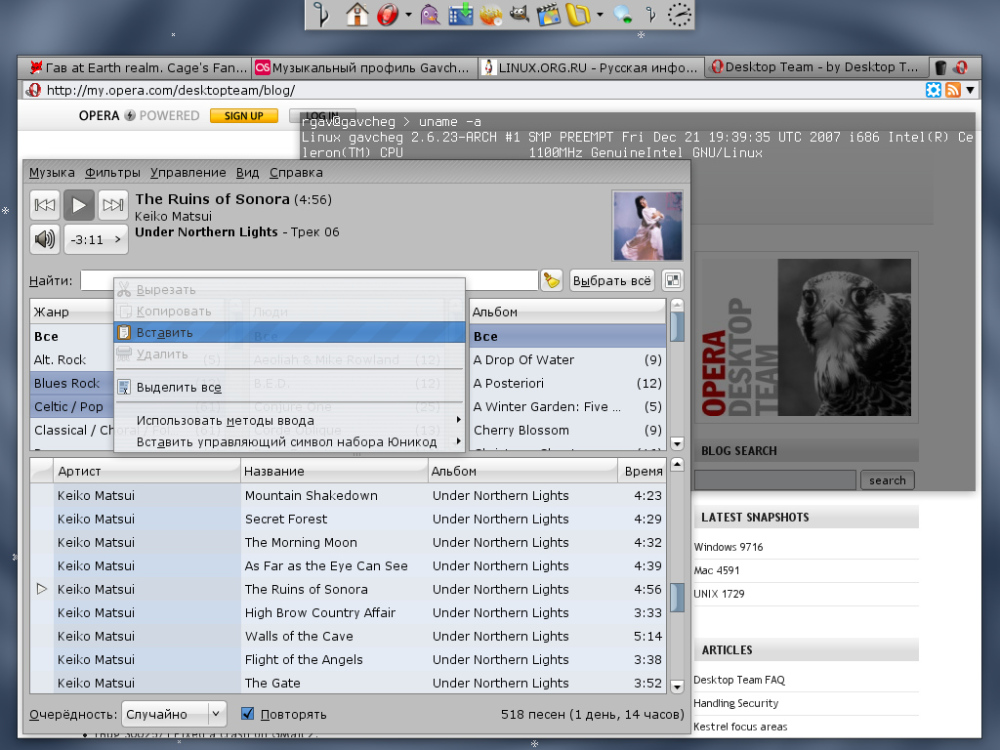
Task: Click the dotted clock applet
Action: point(679,14)
